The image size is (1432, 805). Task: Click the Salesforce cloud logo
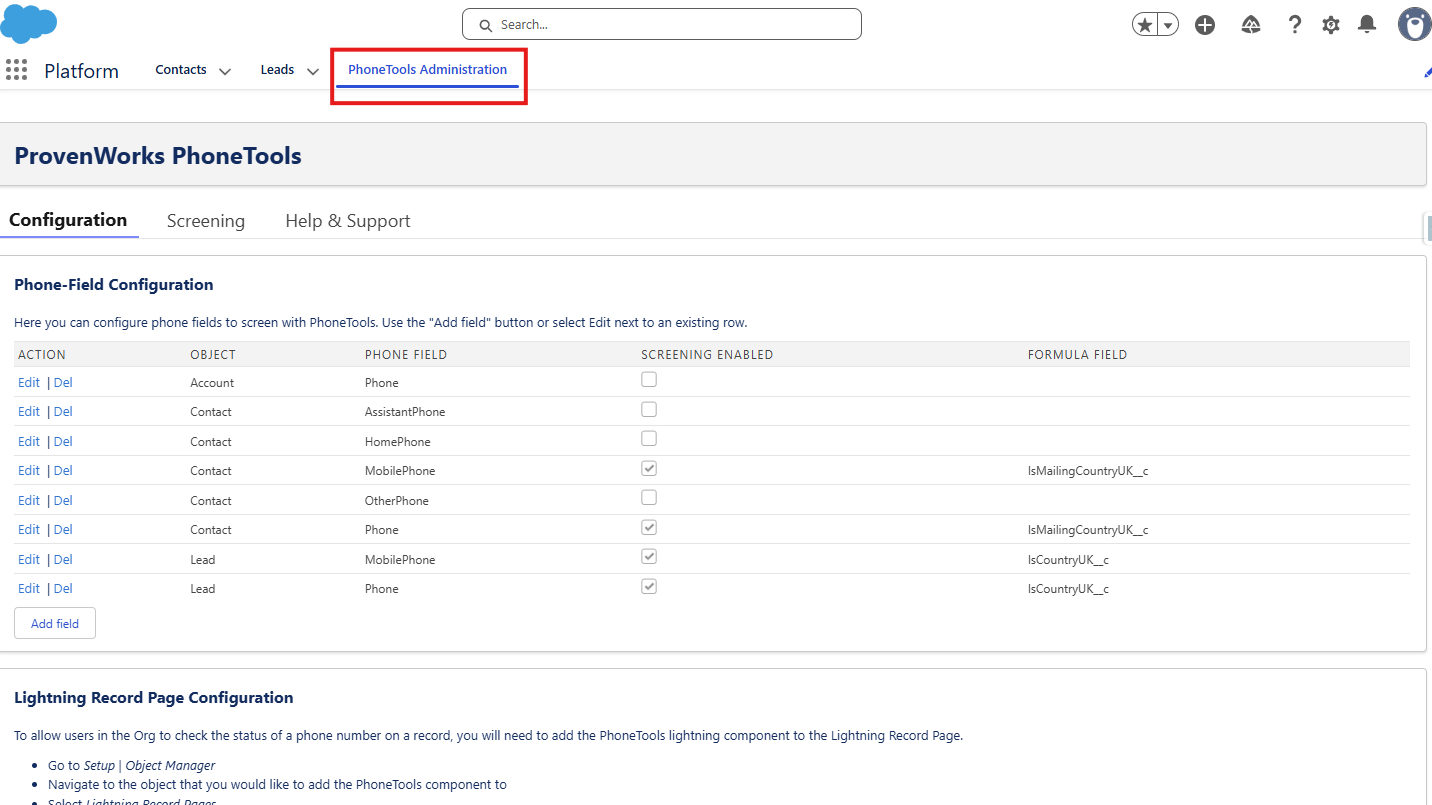tap(29, 23)
